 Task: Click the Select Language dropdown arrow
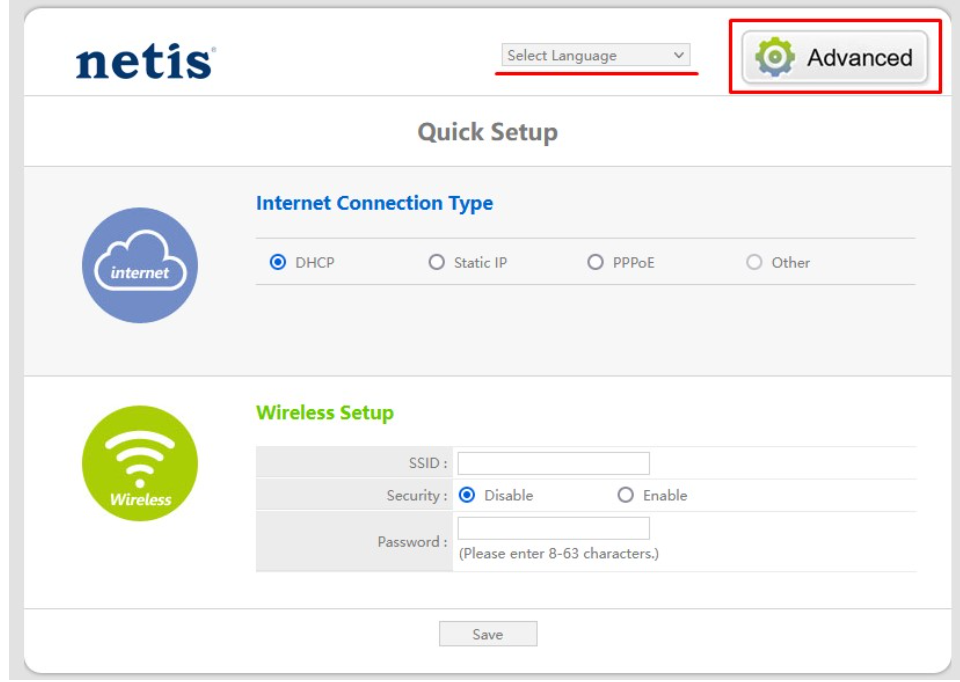tap(679, 56)
